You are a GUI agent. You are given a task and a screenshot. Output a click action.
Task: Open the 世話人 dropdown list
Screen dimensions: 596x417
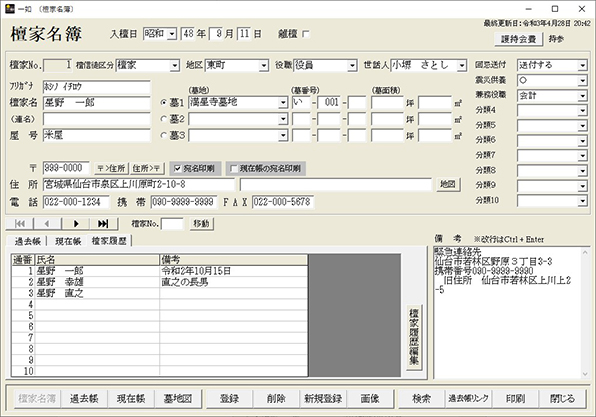tap(461, 66)
